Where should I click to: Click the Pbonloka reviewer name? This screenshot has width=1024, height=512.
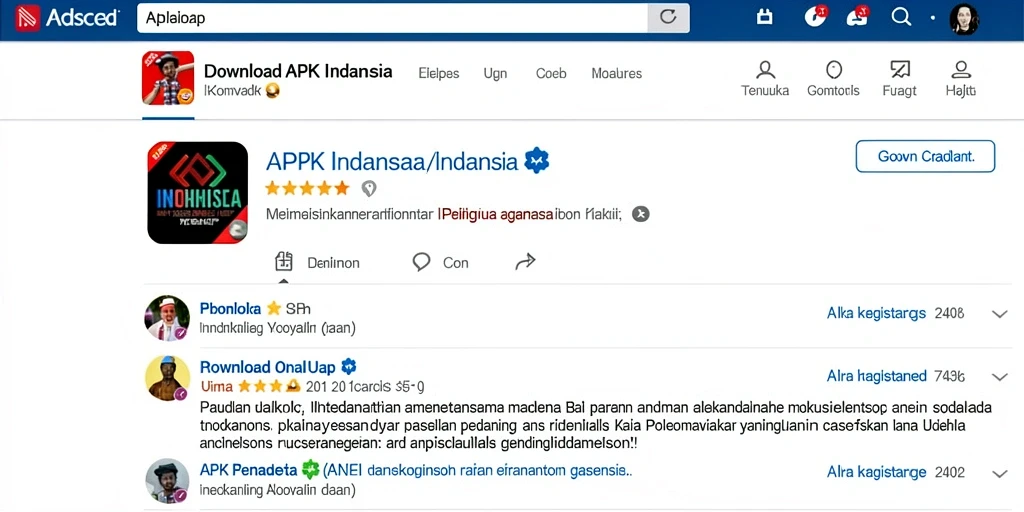[230, 309]
